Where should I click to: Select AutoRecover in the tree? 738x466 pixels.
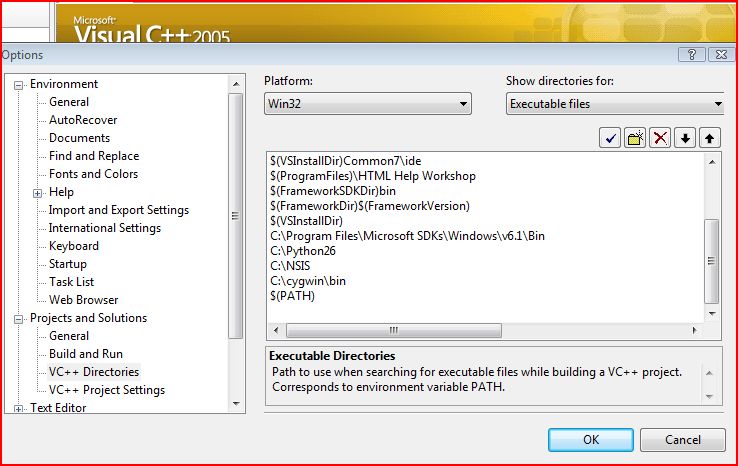tap(83, 120)
